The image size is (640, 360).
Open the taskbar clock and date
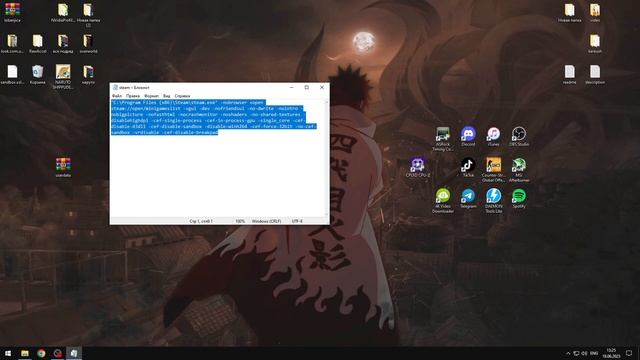[x=611, y=353]
